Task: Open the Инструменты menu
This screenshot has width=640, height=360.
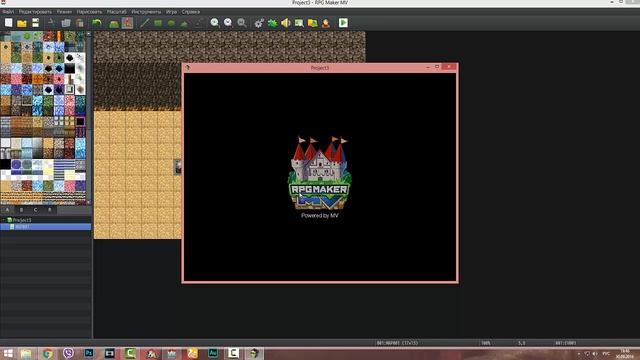Action: (x=146, y=12)
